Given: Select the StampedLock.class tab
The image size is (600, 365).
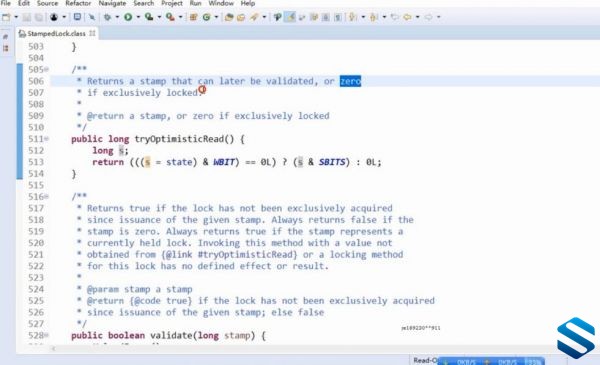Looking at the screenshot, I should pyautogui.click(x=57, y=33).
